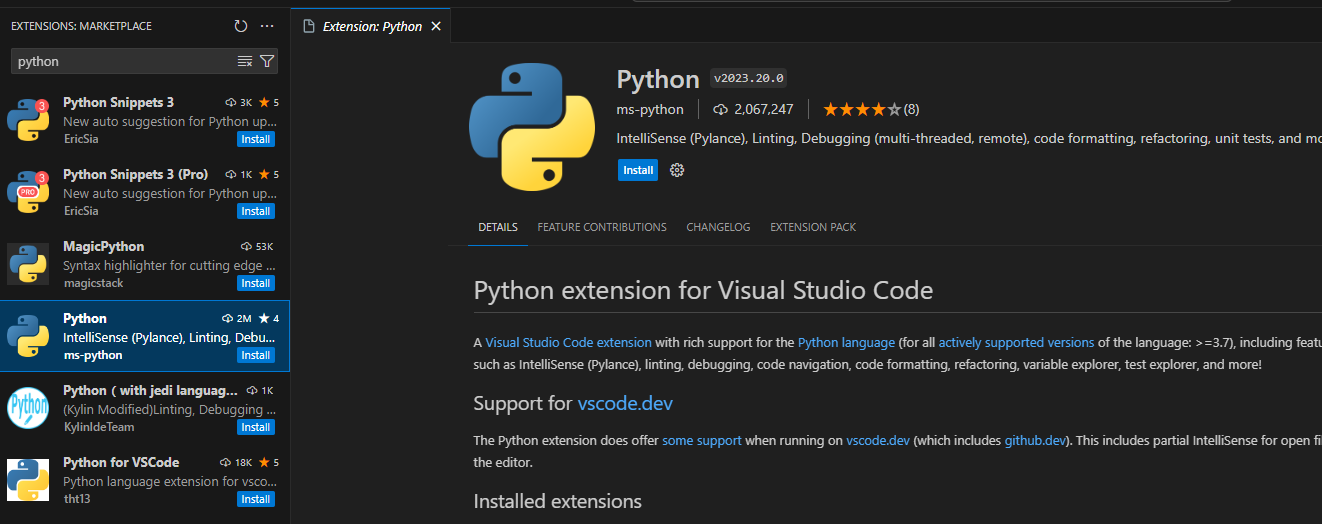
Task: Open the actively supported versions link
Action: tap(1016, 342)
